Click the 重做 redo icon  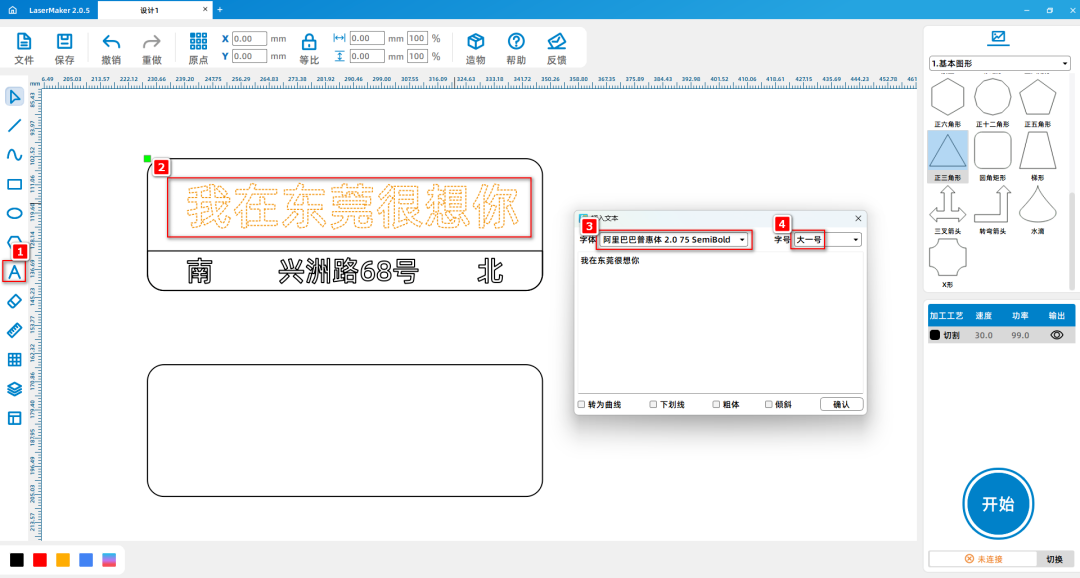pos(151,44)
